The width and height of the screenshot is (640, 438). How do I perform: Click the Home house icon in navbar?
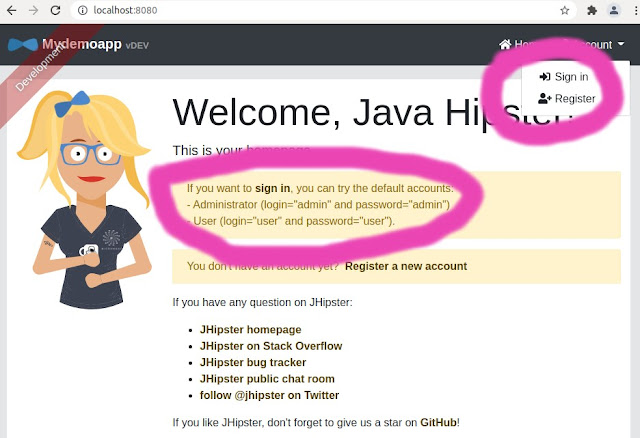pos(505,44)
